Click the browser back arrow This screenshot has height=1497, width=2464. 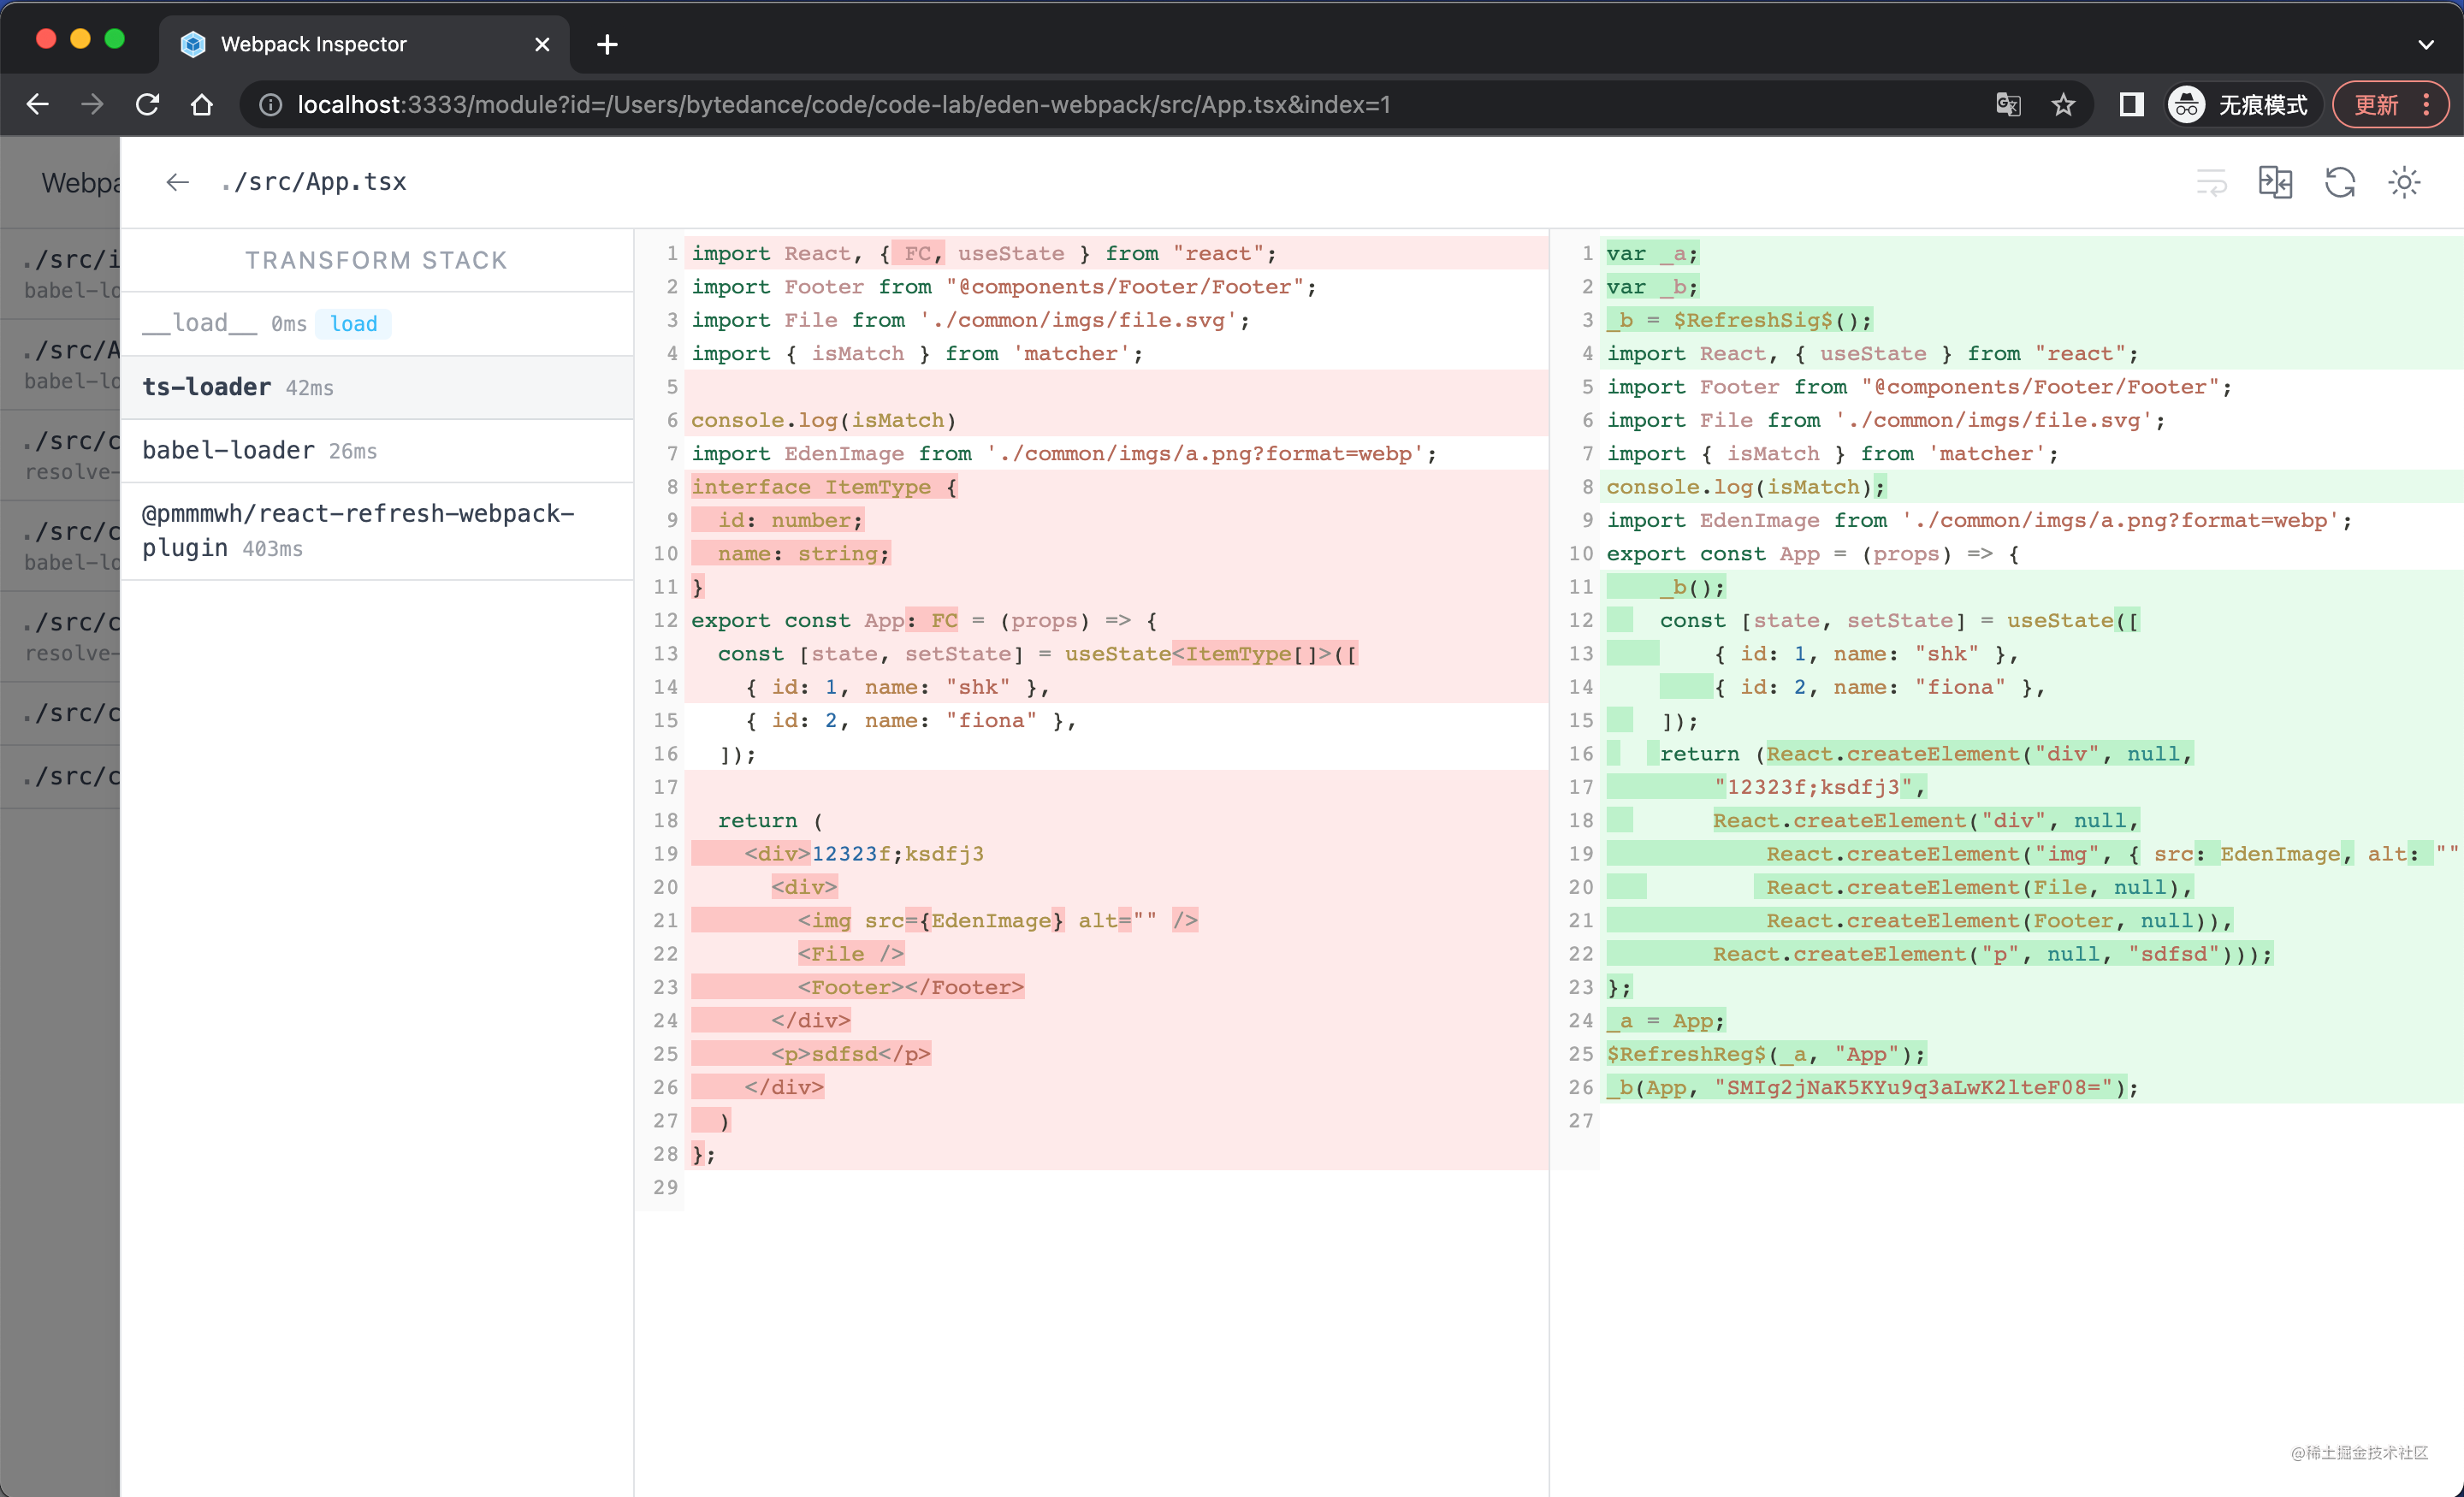tap(38, 104)
